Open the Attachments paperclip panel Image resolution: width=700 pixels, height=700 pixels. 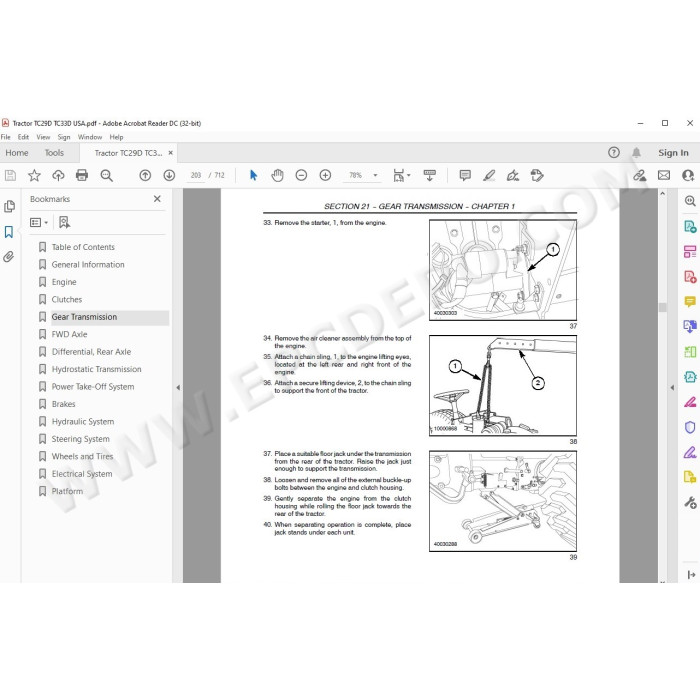point(9,257)
